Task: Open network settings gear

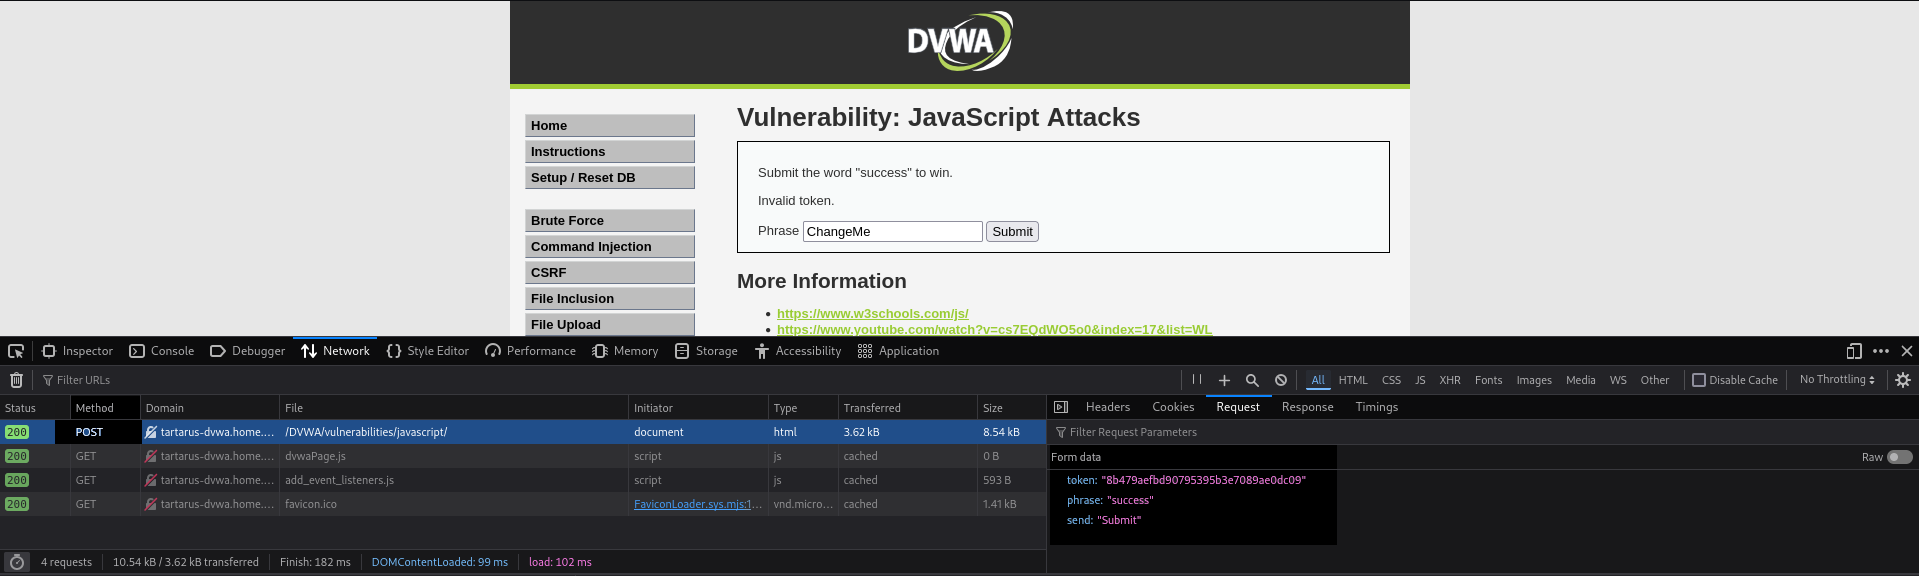Action: pyautogui.click(x=1903, y=380)
